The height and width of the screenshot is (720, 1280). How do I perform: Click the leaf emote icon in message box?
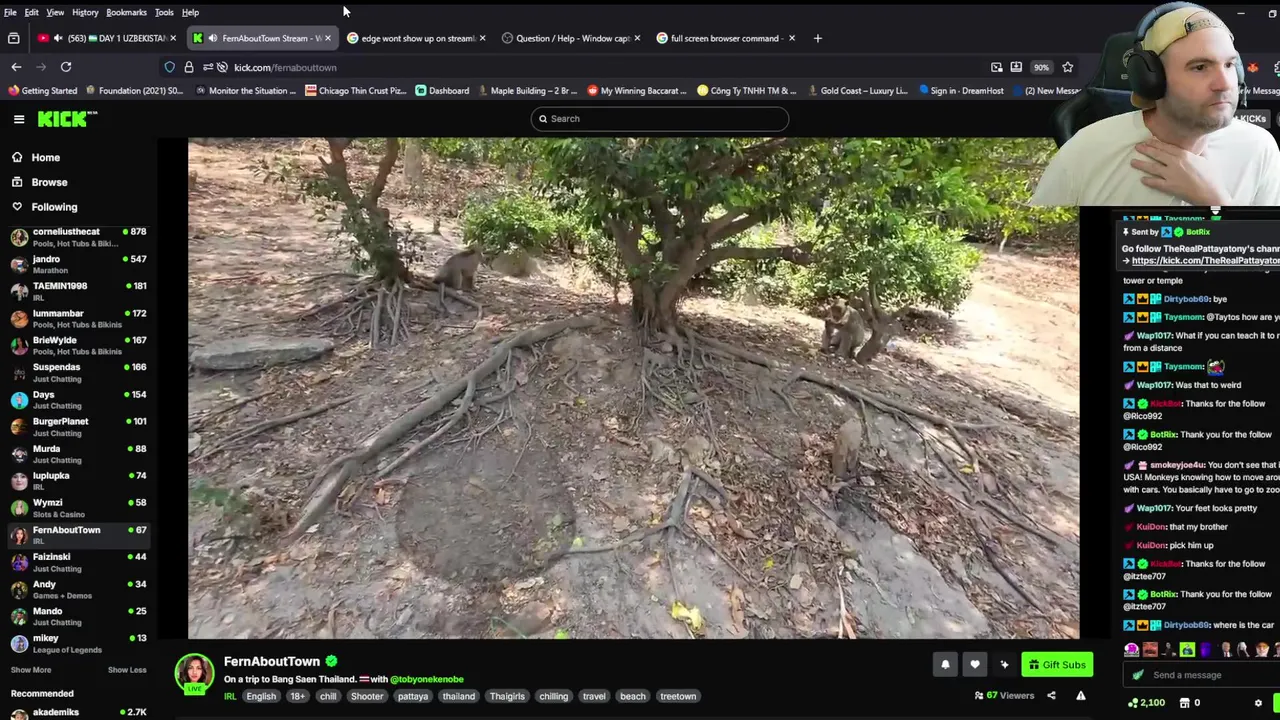pos(1137,675)
